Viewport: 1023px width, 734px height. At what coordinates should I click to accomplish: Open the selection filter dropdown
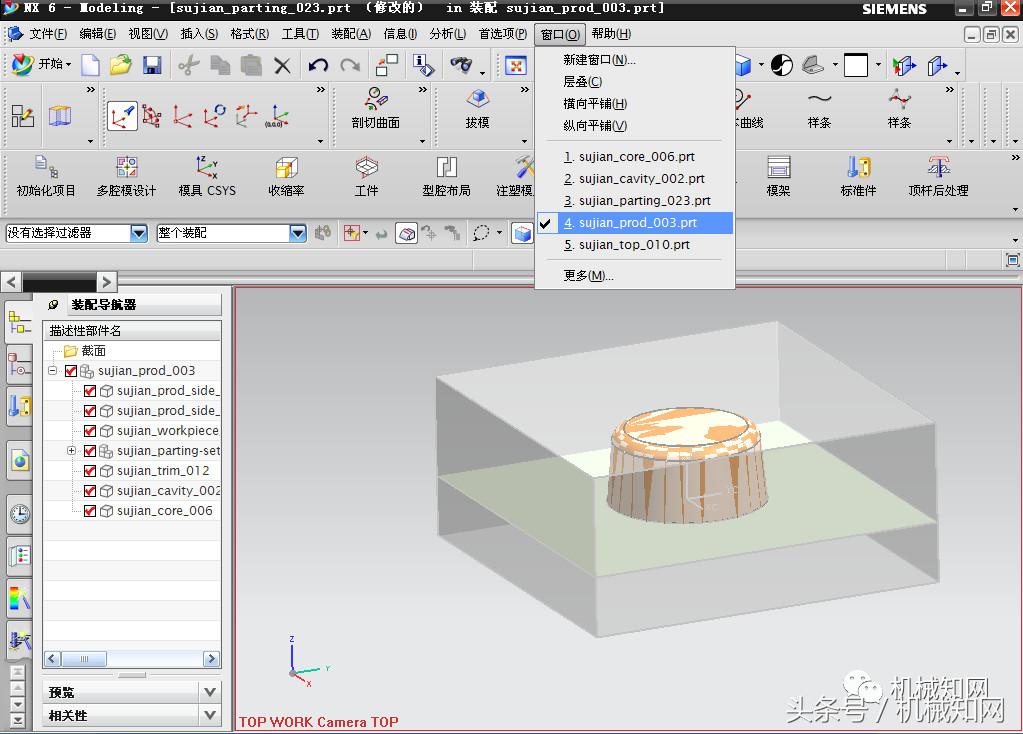tap(139, 233)
